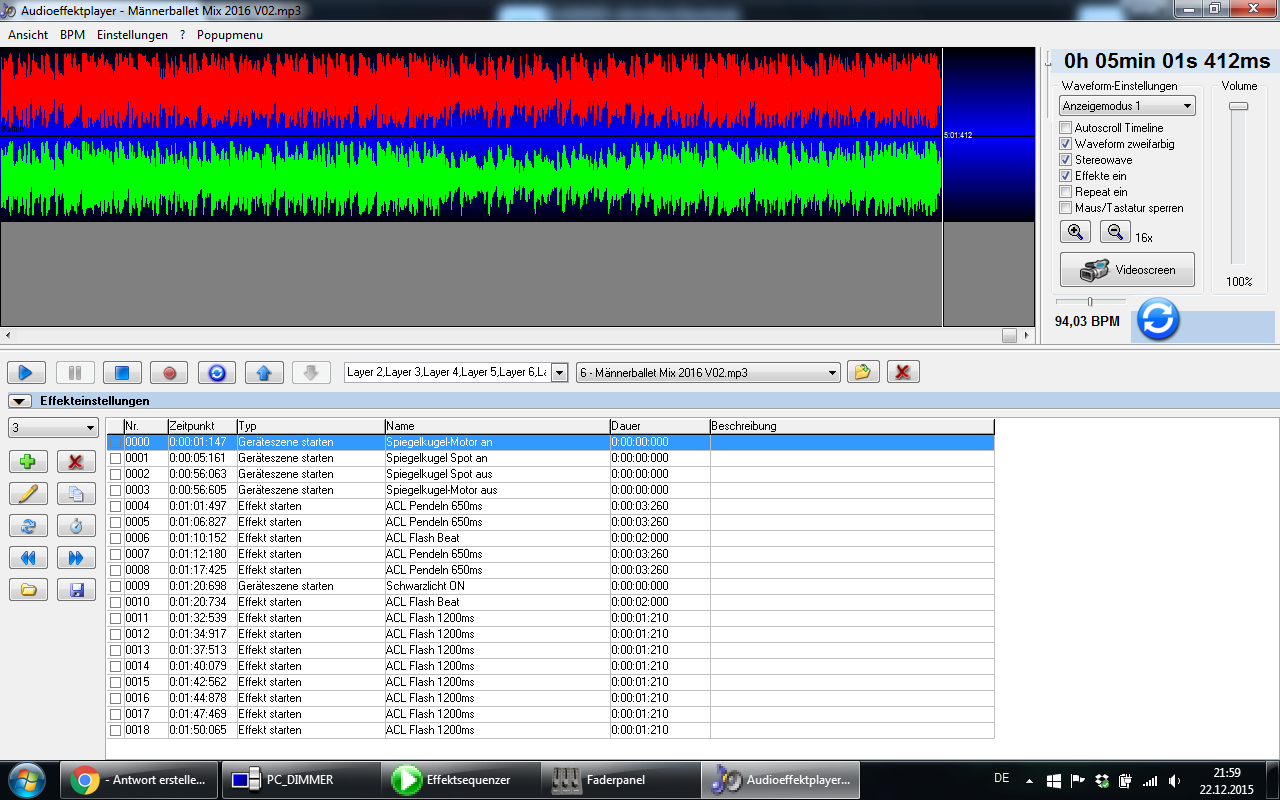1280x800 pixels.
Task: Disable the Stereowave option
Action: (1065, 159)
